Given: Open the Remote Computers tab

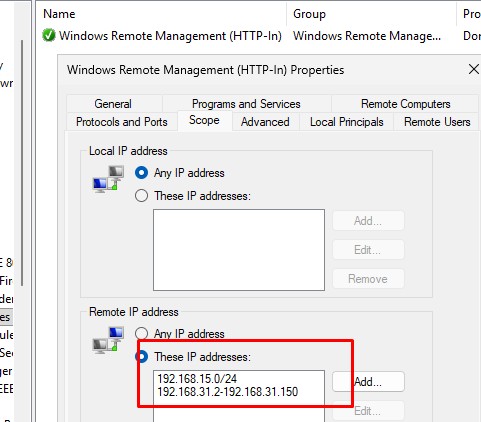Looking at the screenshot, I should coord(405,104).
